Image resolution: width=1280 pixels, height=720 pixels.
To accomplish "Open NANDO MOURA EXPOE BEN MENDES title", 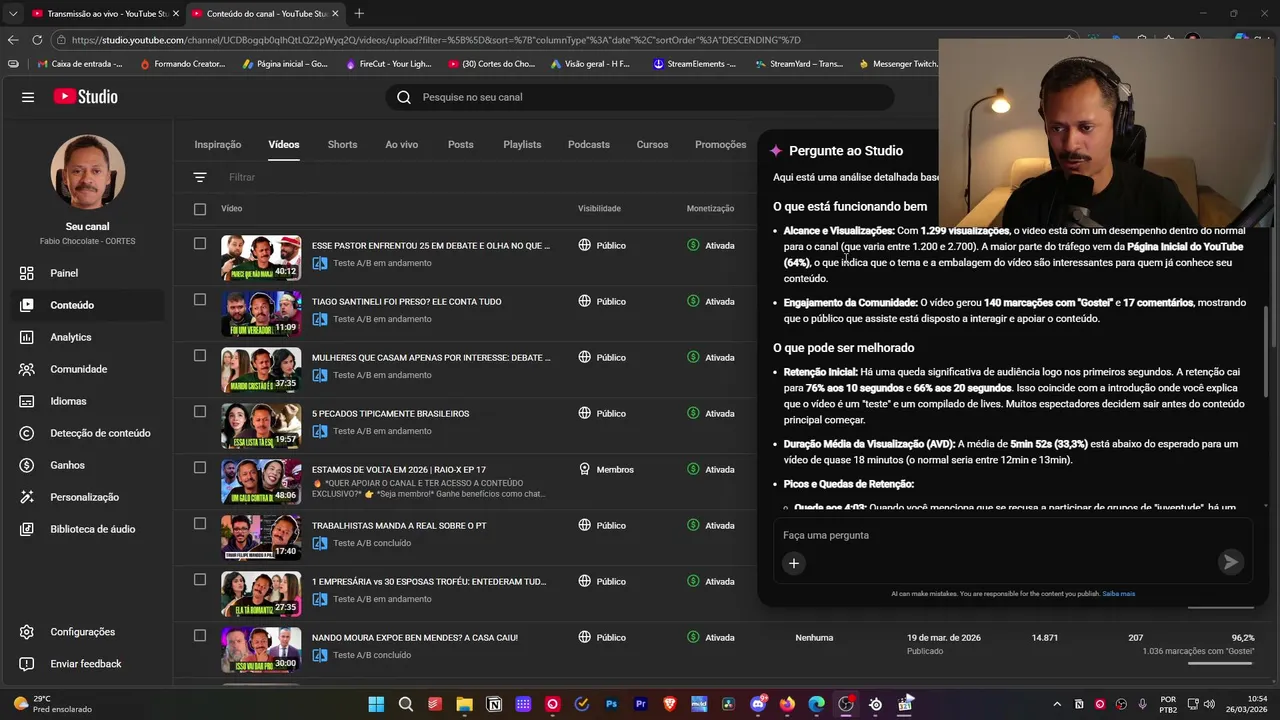I will coord(415,637).
